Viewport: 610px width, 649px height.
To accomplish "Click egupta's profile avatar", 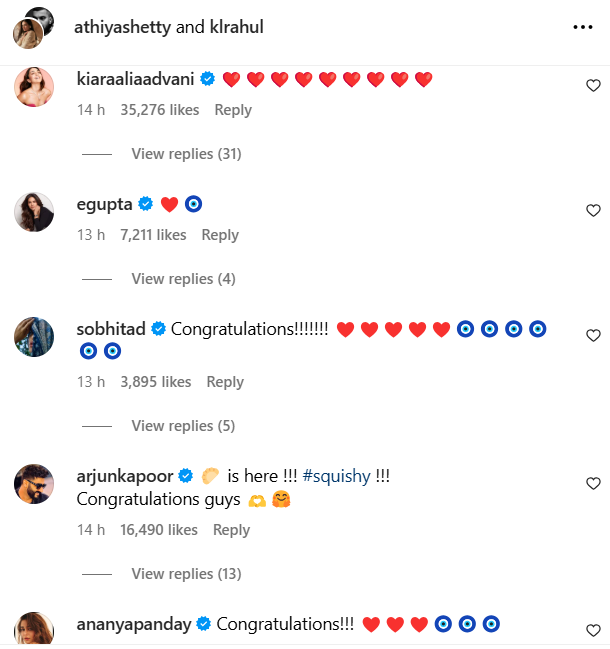I will 33,212.
